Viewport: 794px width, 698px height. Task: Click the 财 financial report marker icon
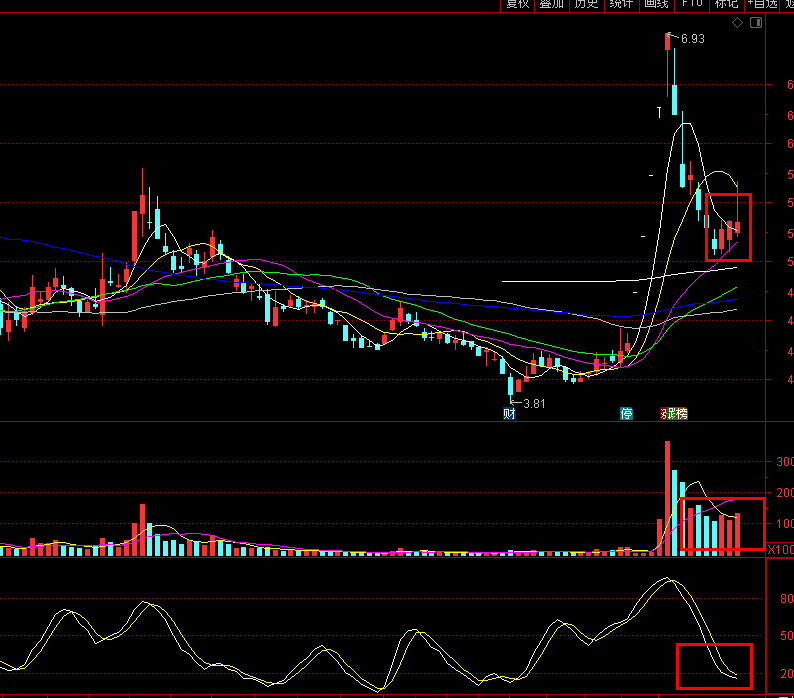(509, 413)
